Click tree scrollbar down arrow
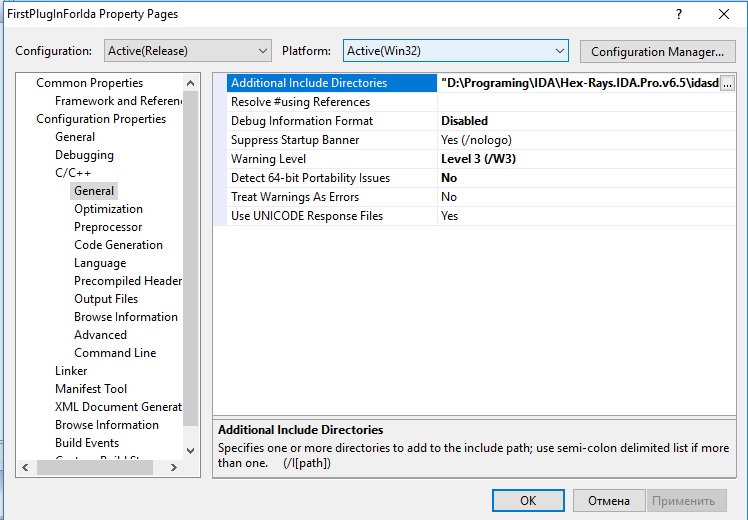The width and height of the screenshot is (748, 520). coord(190,450)
